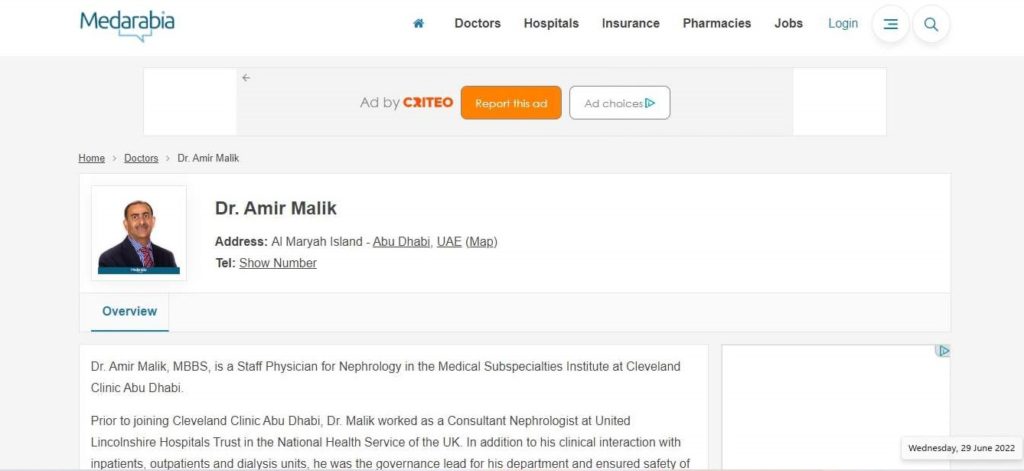
Task: Click the back arrow in the ad banner
Action: pyautogui.click(x=246, y=78)
